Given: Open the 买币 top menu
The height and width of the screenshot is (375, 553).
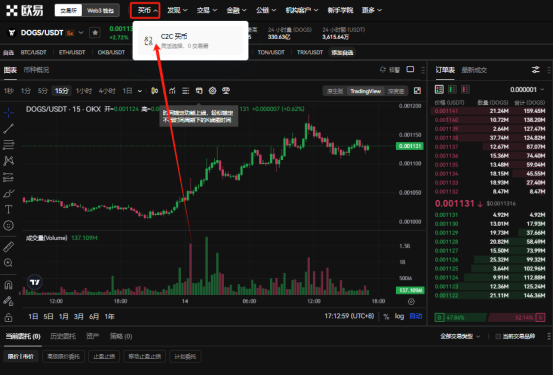Looking at the screenshot, I should click(145, 11).
